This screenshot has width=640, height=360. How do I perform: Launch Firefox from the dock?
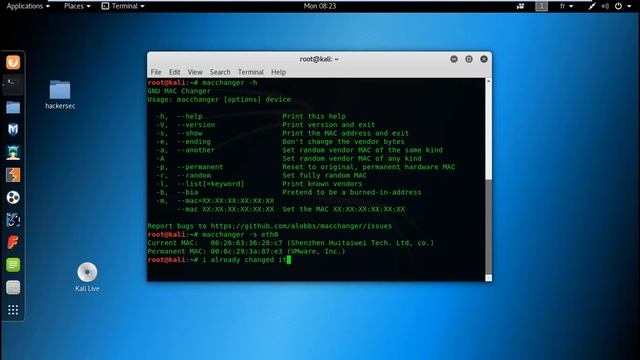coord(13,62)
